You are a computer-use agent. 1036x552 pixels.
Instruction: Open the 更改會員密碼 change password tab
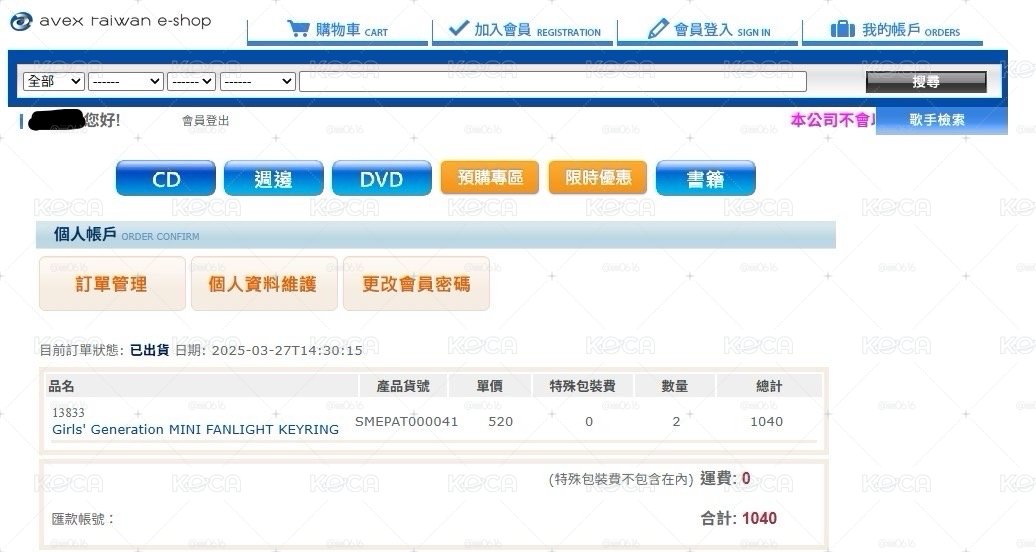pyautogui.click(x=416, y=284)
